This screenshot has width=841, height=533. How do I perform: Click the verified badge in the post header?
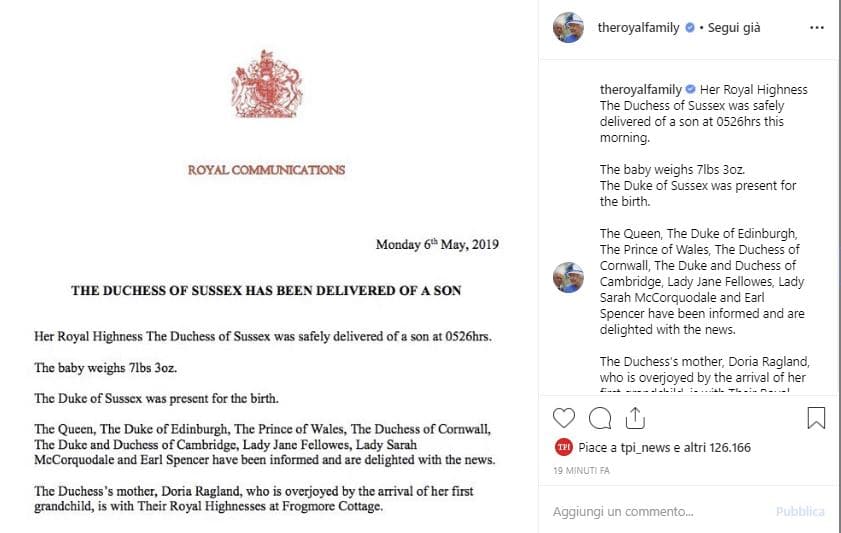point(689,28)
